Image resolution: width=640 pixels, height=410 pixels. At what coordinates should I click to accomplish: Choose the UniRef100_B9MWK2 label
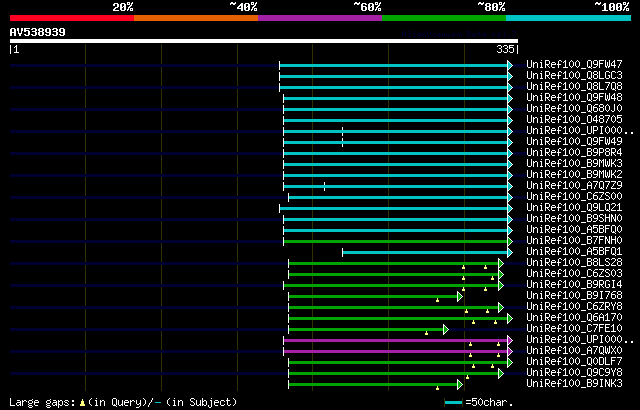tap(574, 175)
